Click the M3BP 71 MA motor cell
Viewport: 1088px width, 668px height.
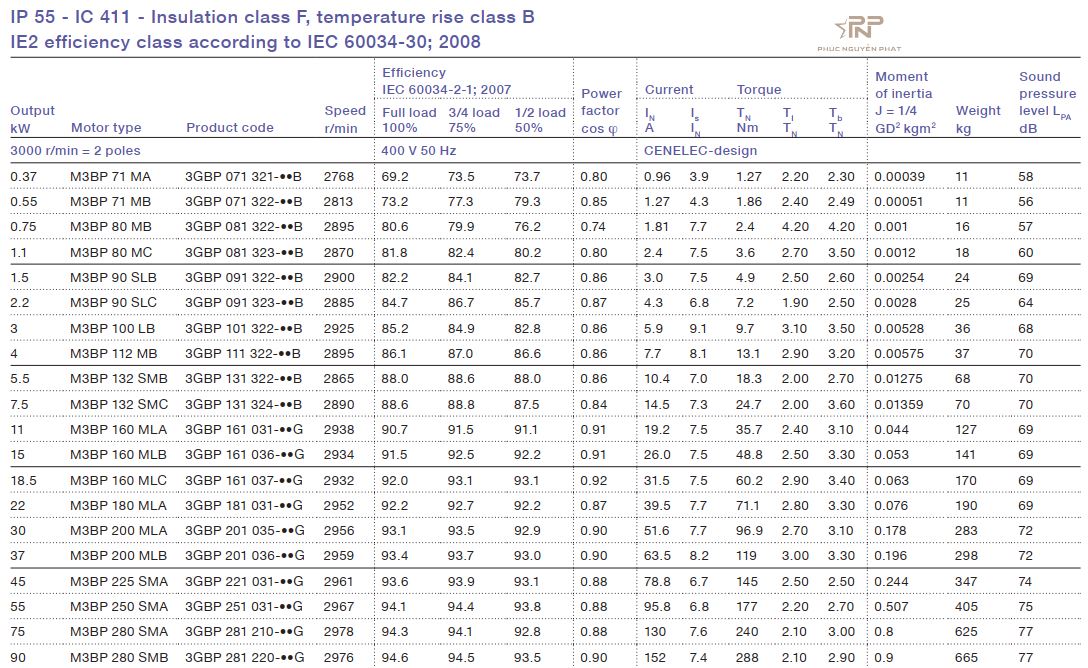pos(110,177)
